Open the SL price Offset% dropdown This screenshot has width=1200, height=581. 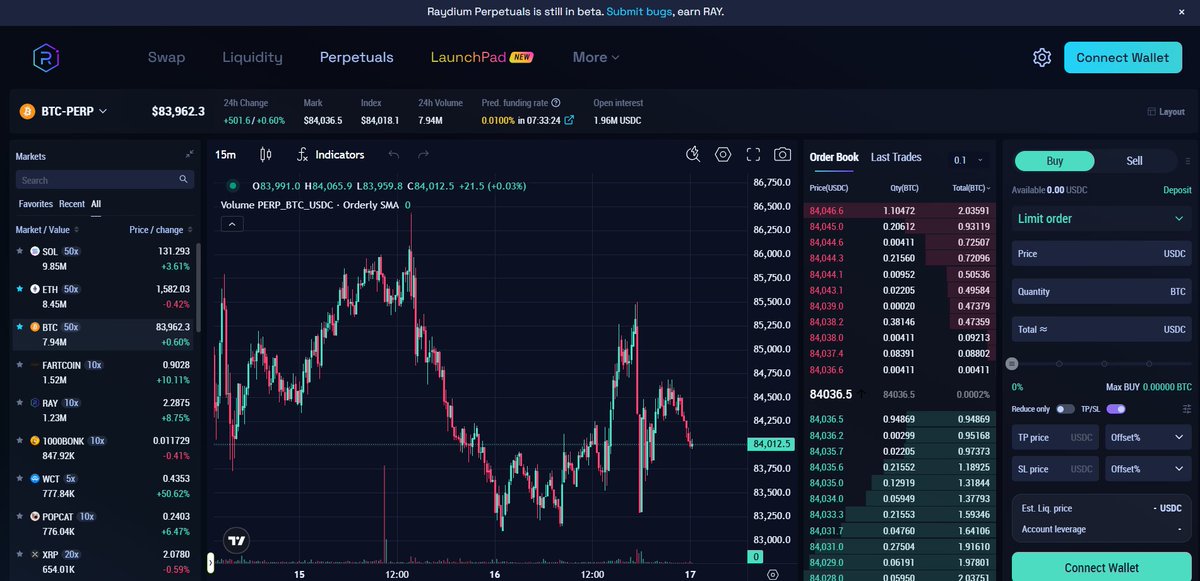coord(1148,469)
